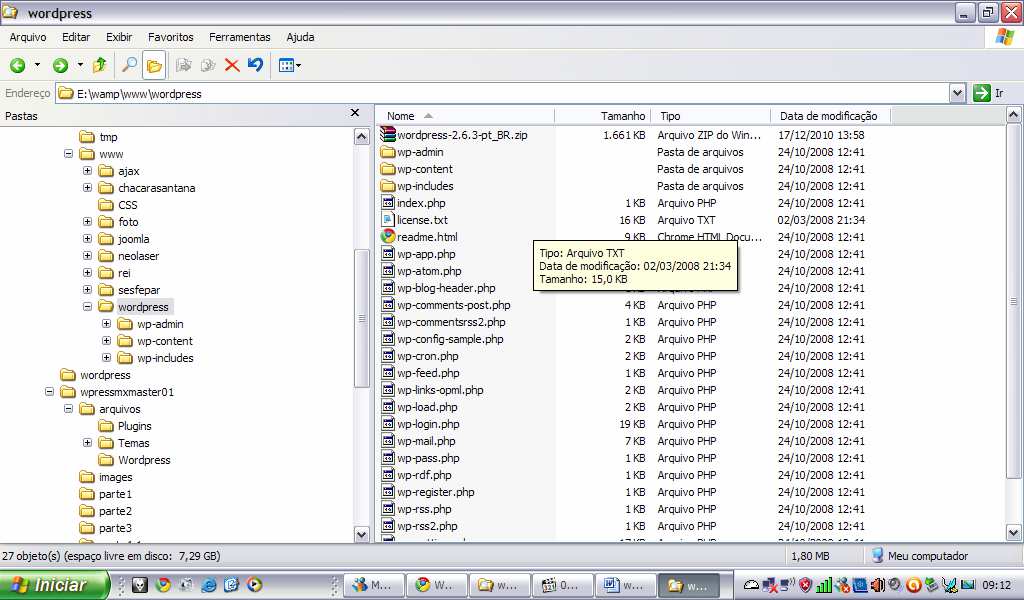
Task: Open the Exibir menu
Action: tap(119, 37)
